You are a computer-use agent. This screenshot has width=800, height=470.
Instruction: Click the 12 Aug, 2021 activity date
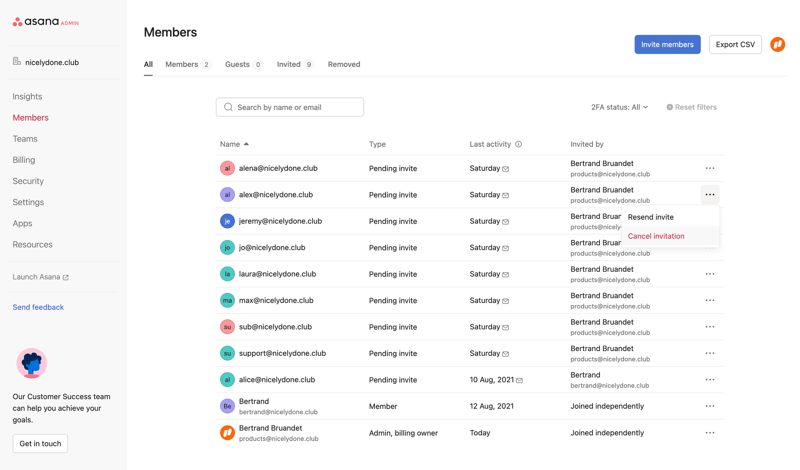tap(491, 406)
